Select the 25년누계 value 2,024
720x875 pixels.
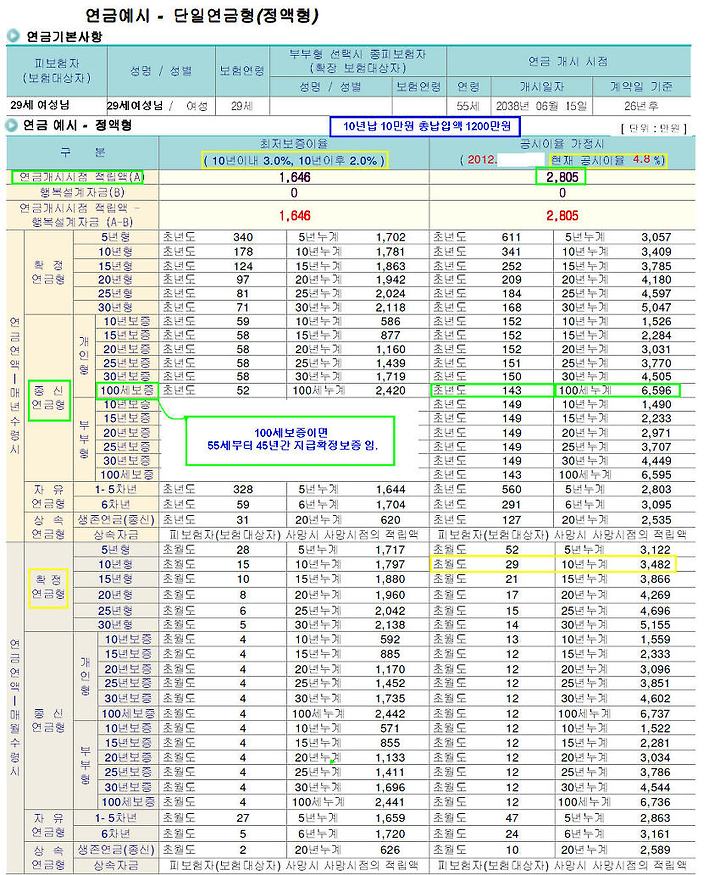pyautogui.click(x=390, y=294)
